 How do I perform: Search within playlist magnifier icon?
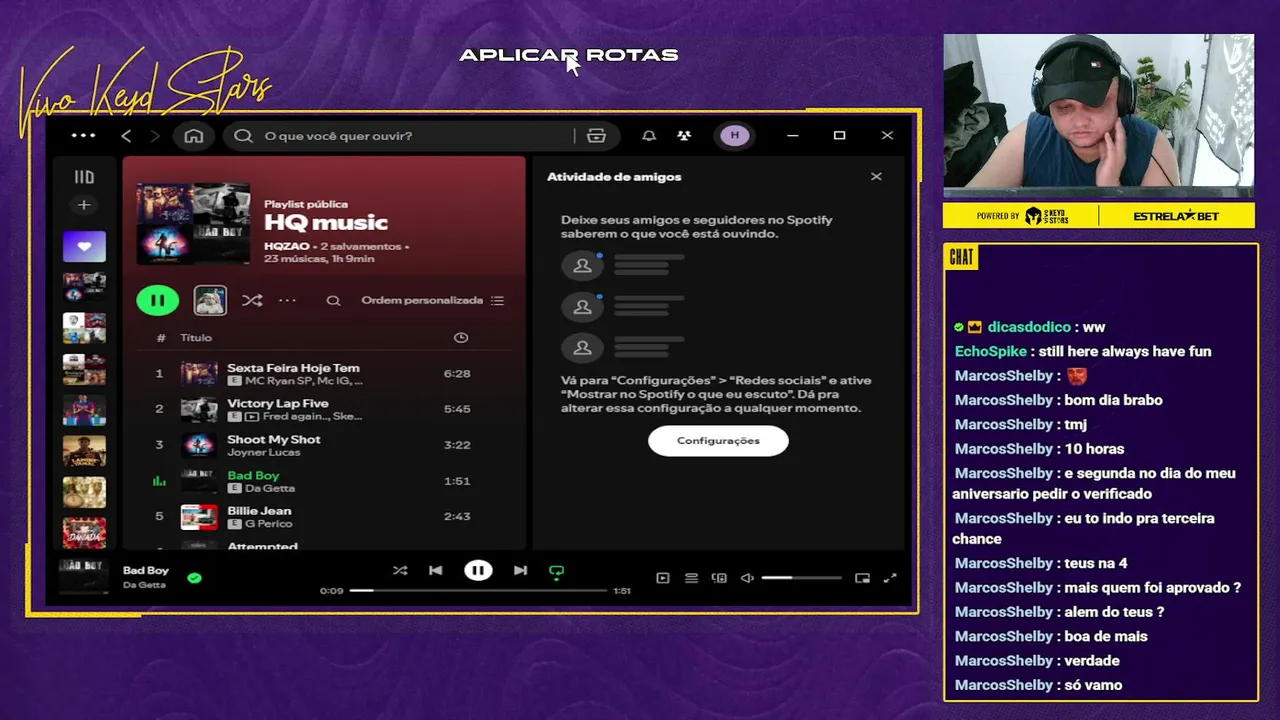[334, 300]
